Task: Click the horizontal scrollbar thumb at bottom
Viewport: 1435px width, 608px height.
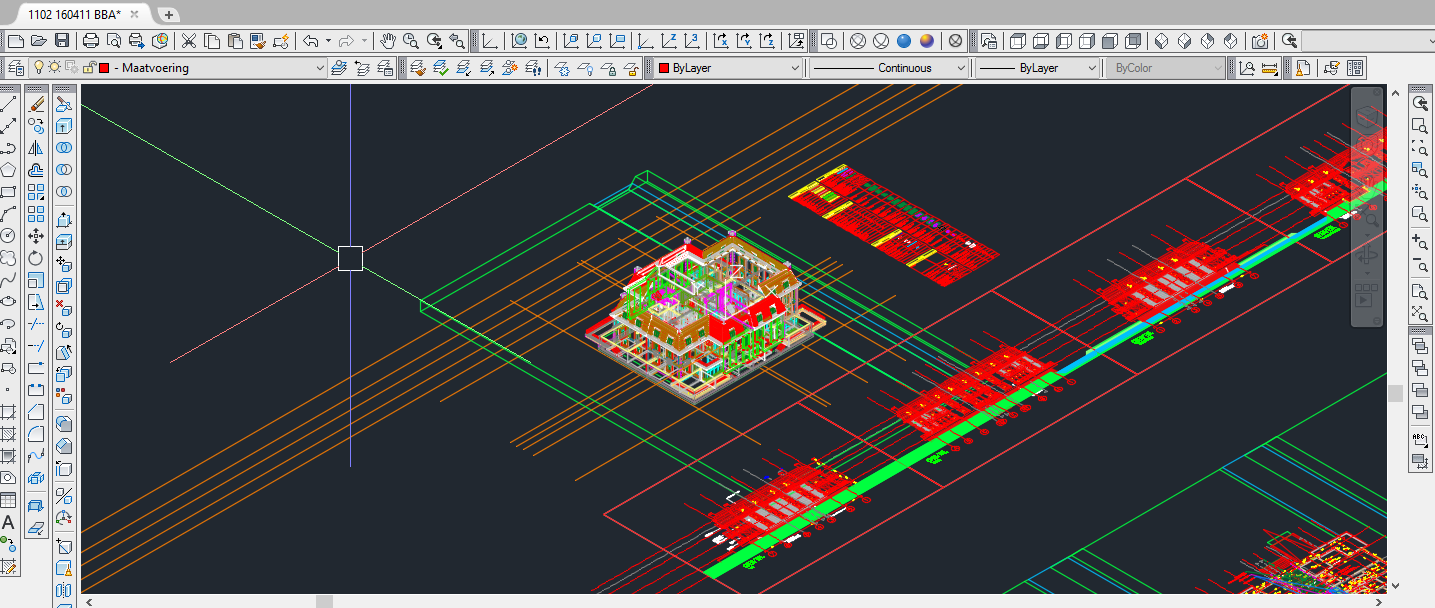Action: (324, 601)
